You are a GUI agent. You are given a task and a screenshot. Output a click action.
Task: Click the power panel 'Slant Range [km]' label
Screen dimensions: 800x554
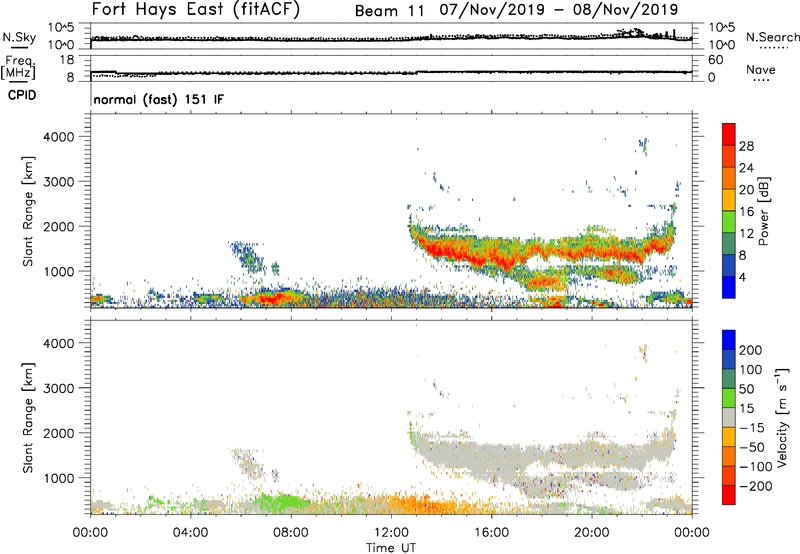(x=28, y=211)
